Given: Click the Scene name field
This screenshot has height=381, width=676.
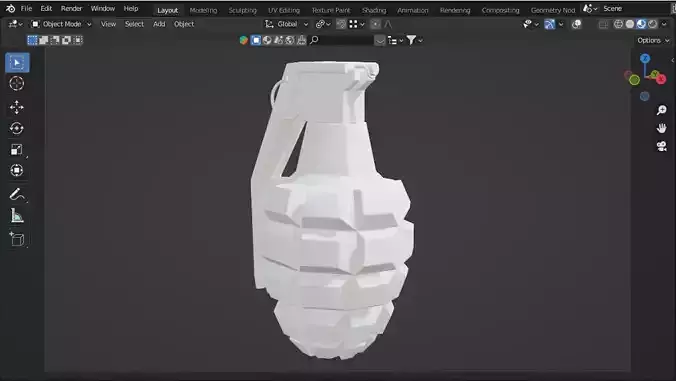Looking at the screenshot, I should click(635, 9).
